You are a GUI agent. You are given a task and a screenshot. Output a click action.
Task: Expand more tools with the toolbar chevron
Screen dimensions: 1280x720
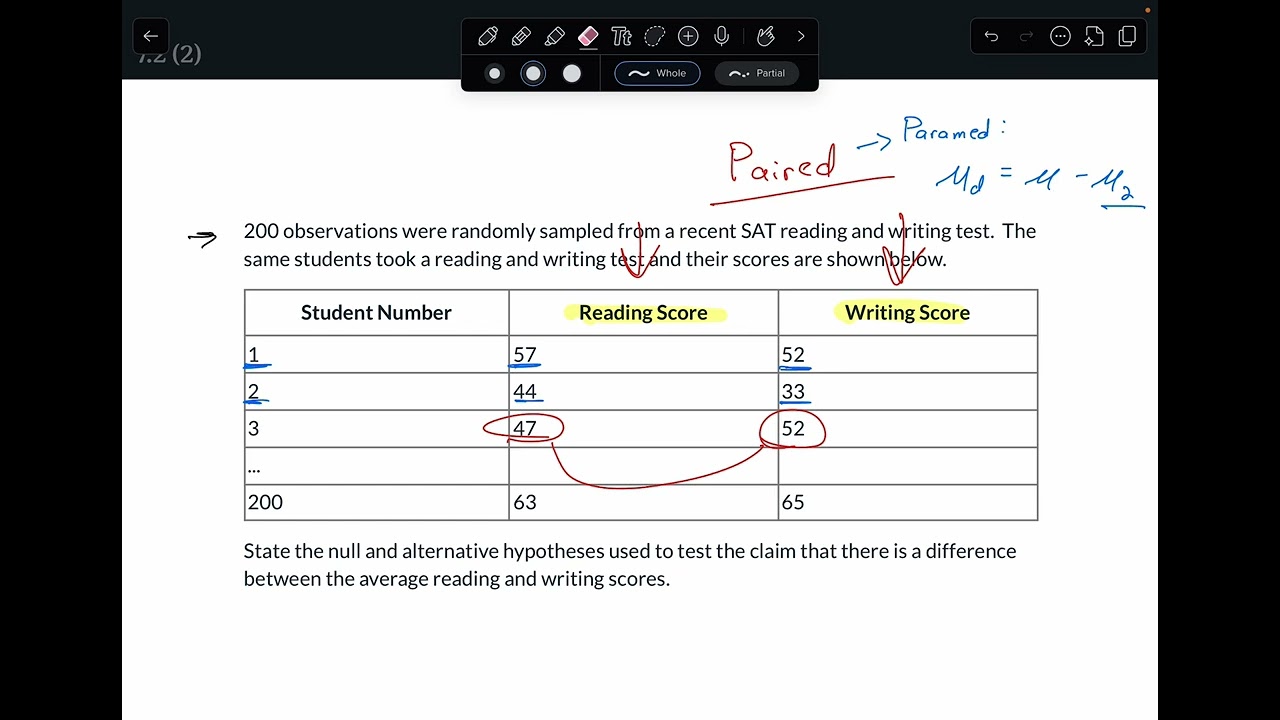point(801,37)
